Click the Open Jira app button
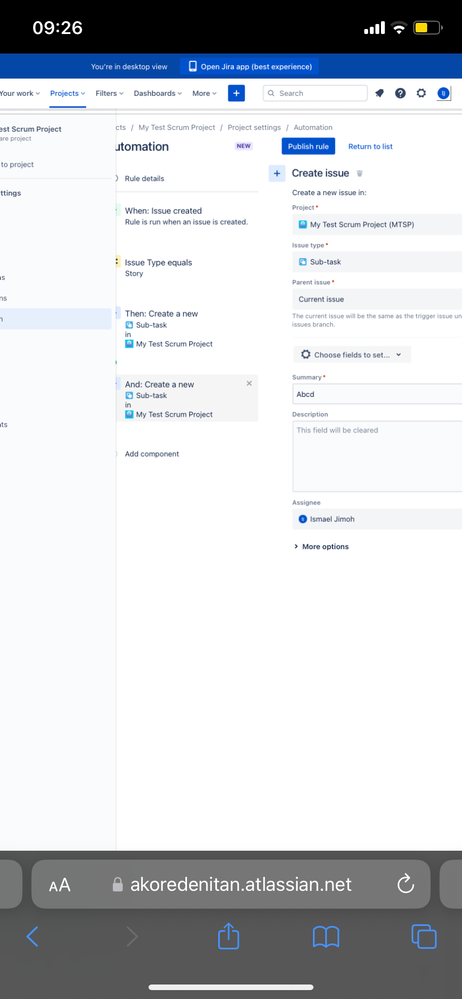The height and width of the screenshot is (999, 462). (x=250, y=66)
